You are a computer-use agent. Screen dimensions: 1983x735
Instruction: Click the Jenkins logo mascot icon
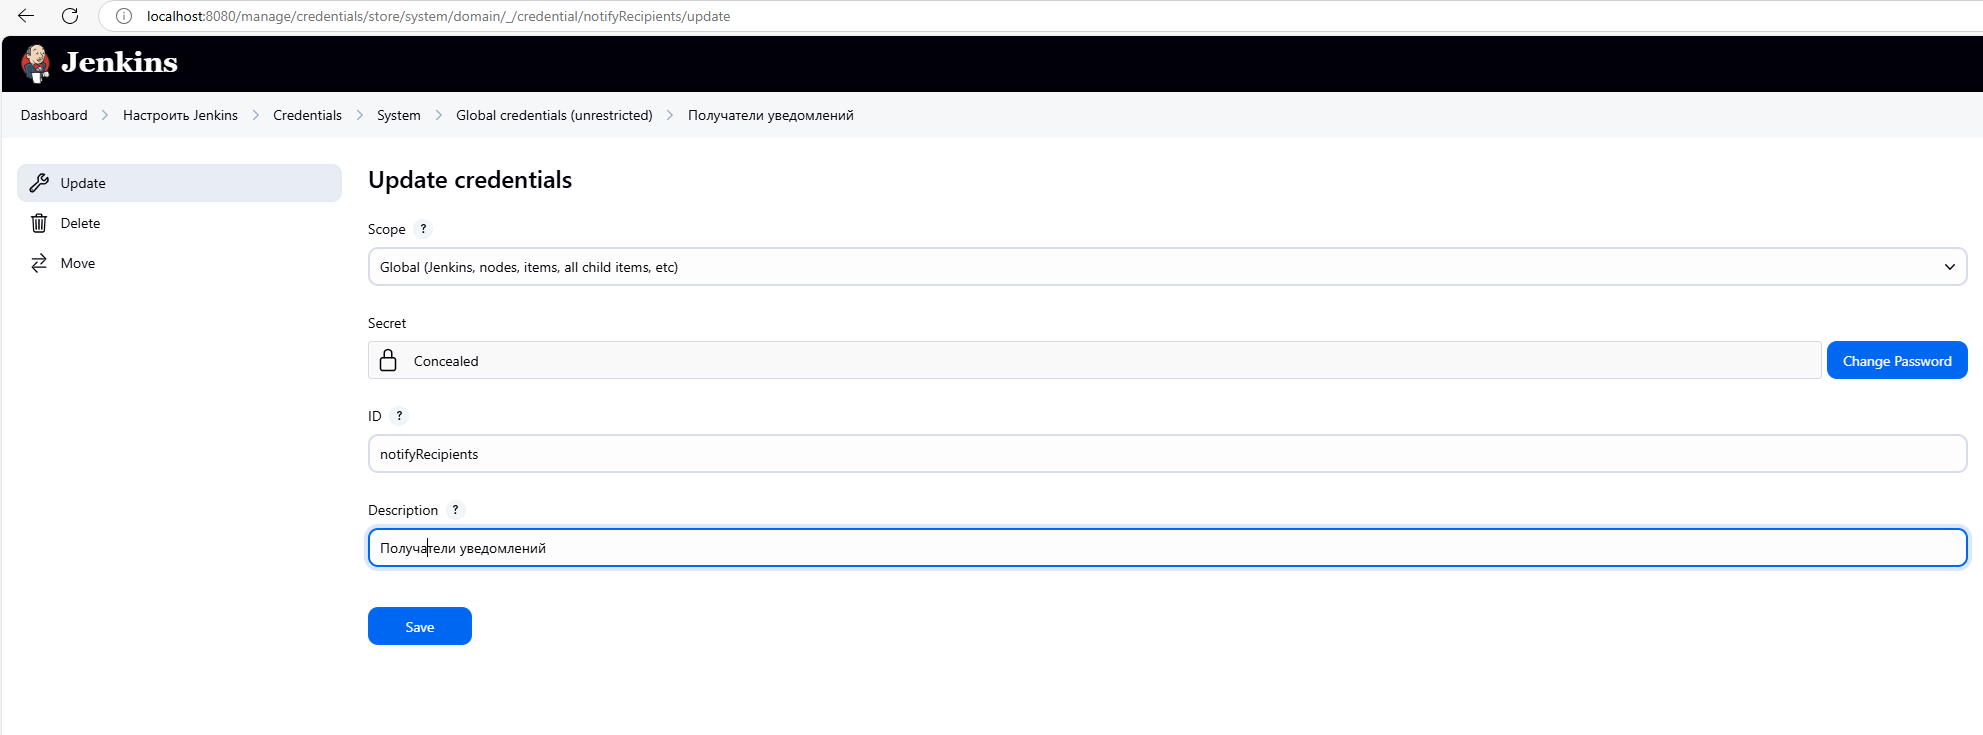click(x=36, y=63)
